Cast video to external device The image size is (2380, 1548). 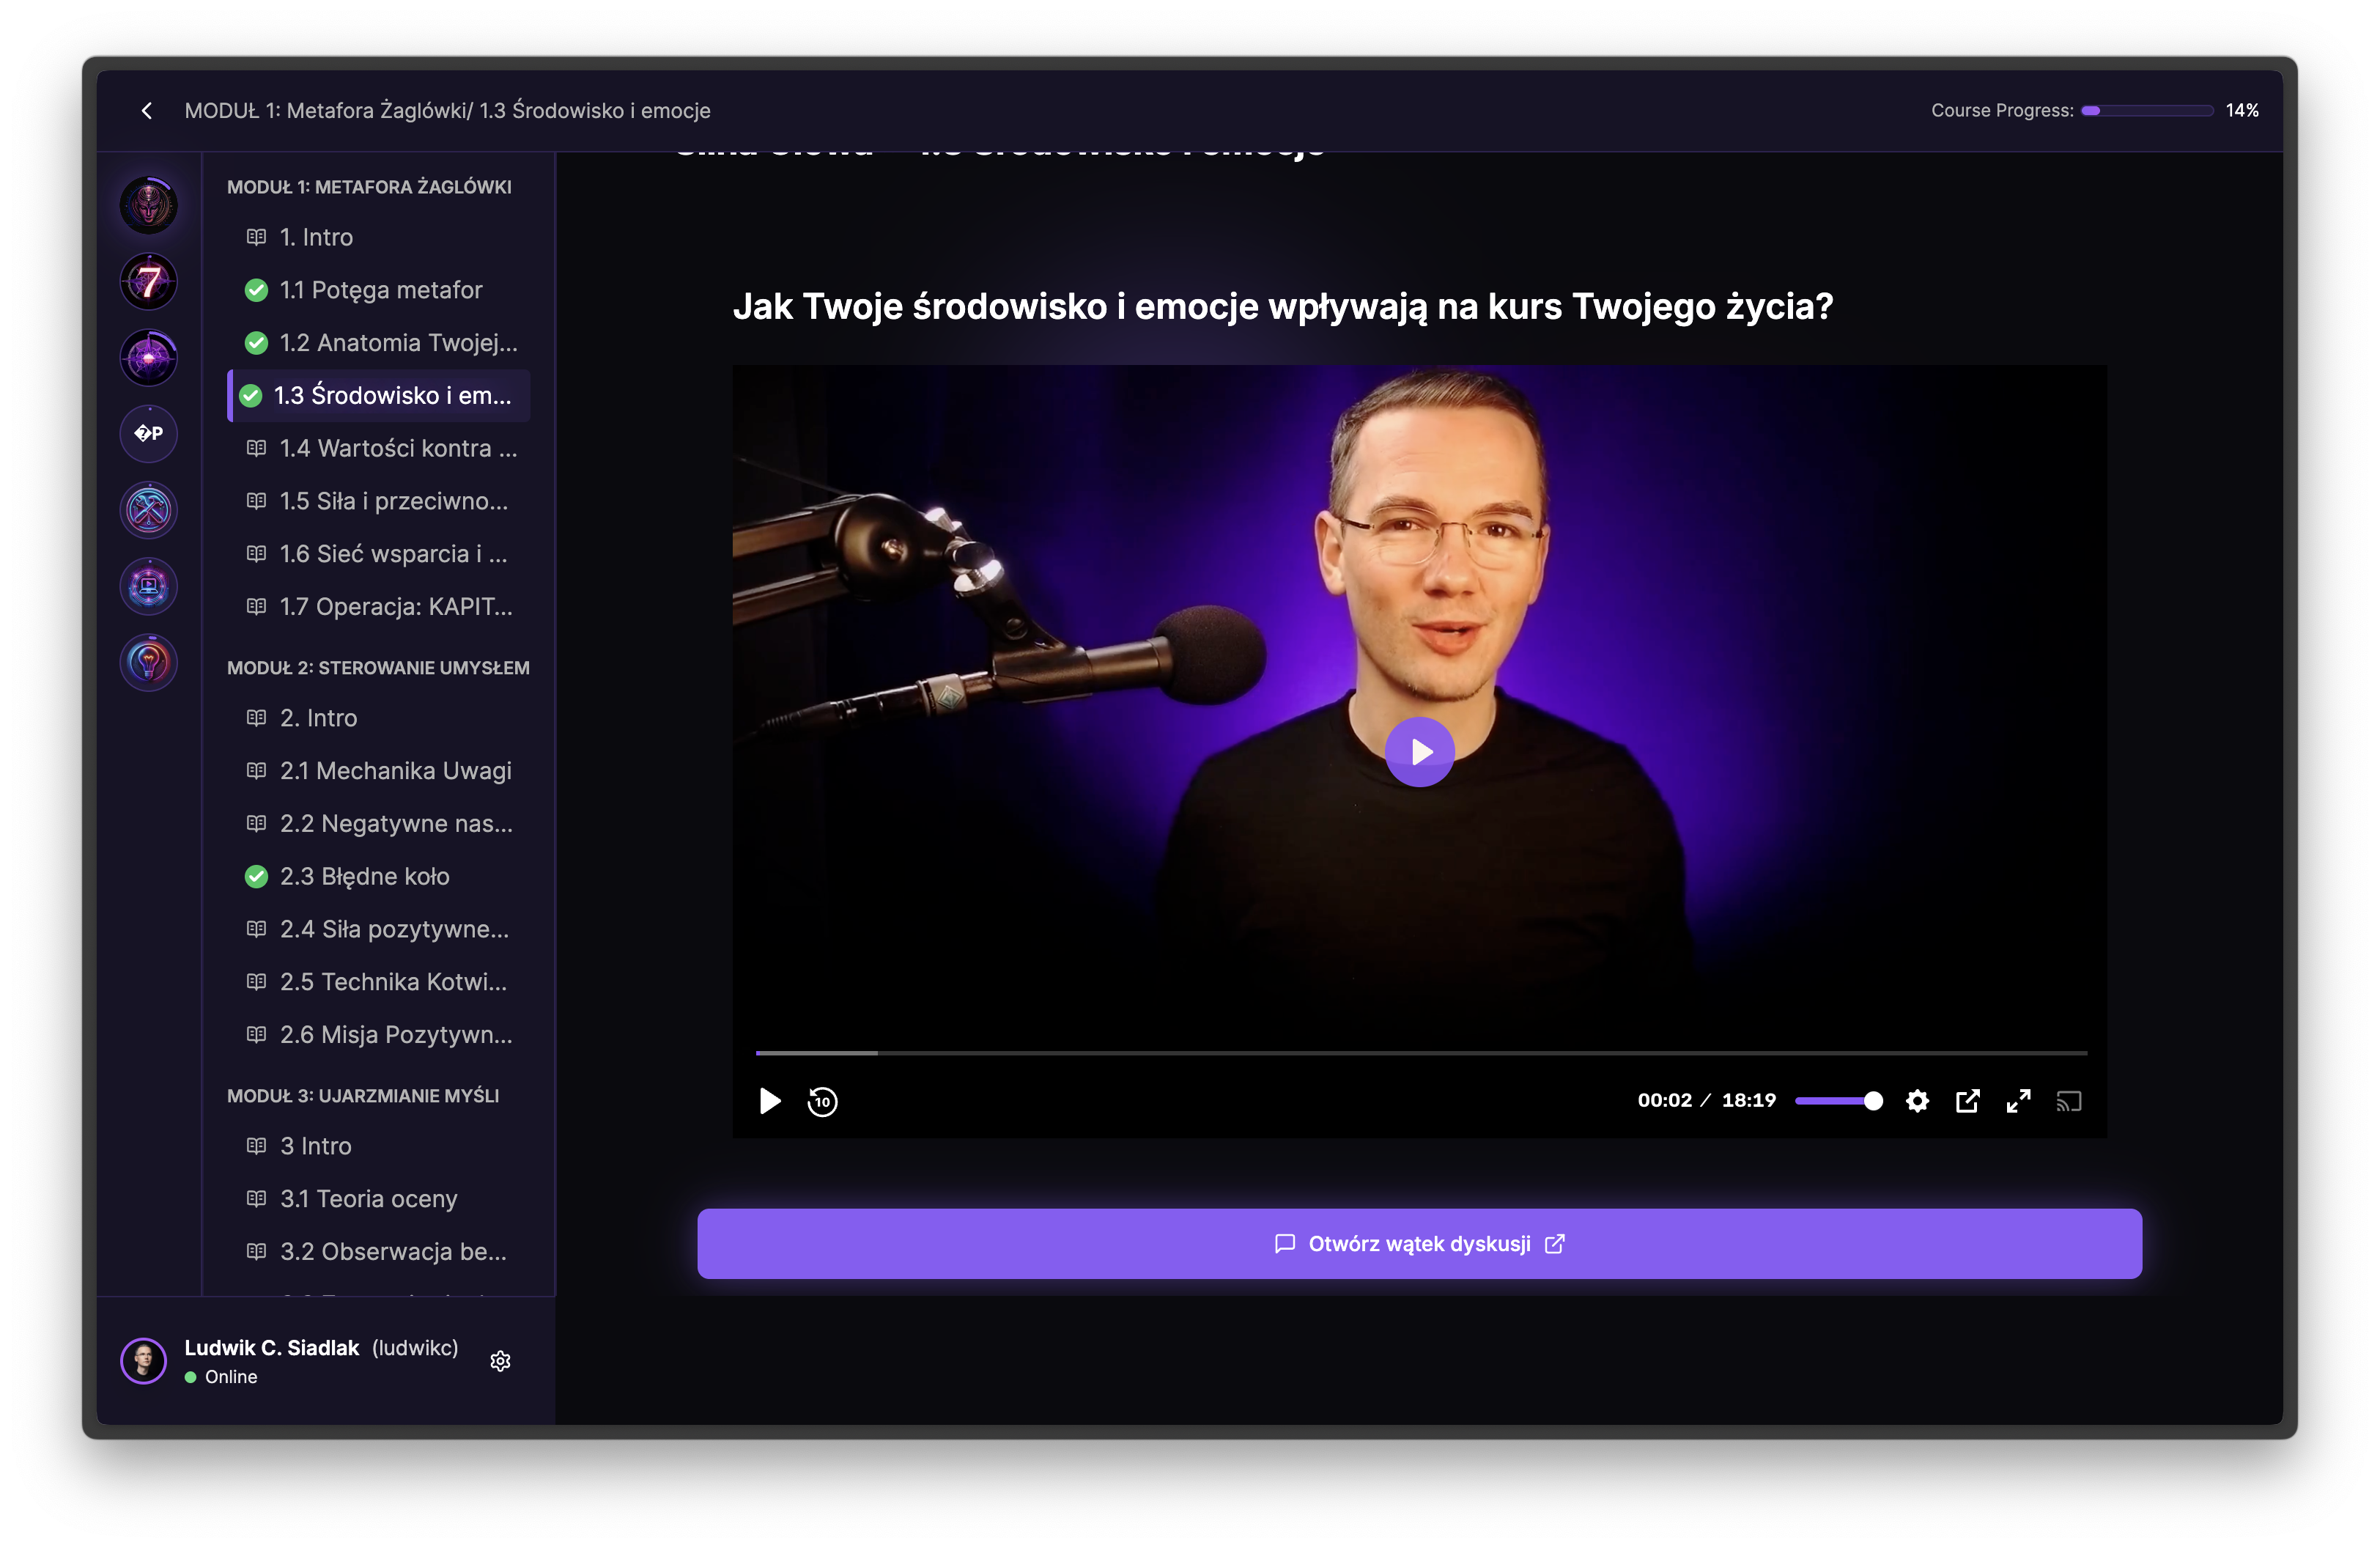pyautogui.click(x=2068, y=1101)
